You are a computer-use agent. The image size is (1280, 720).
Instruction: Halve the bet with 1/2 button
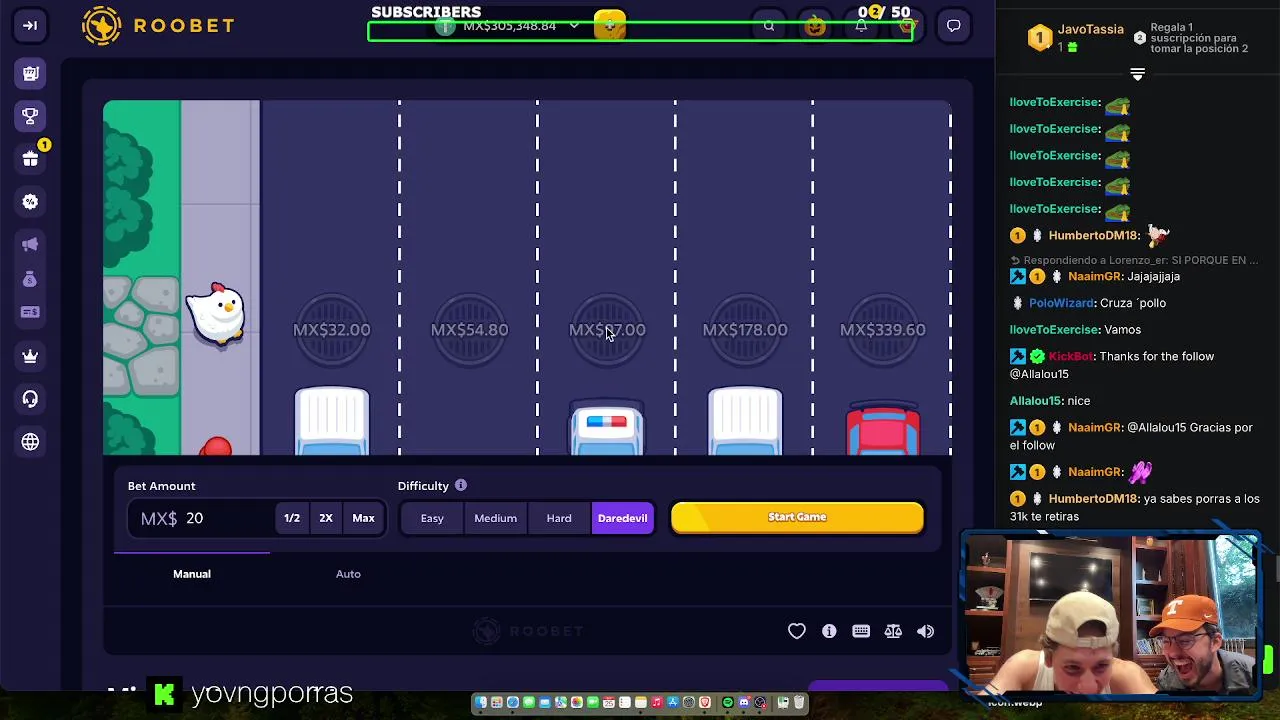[292, 518]
